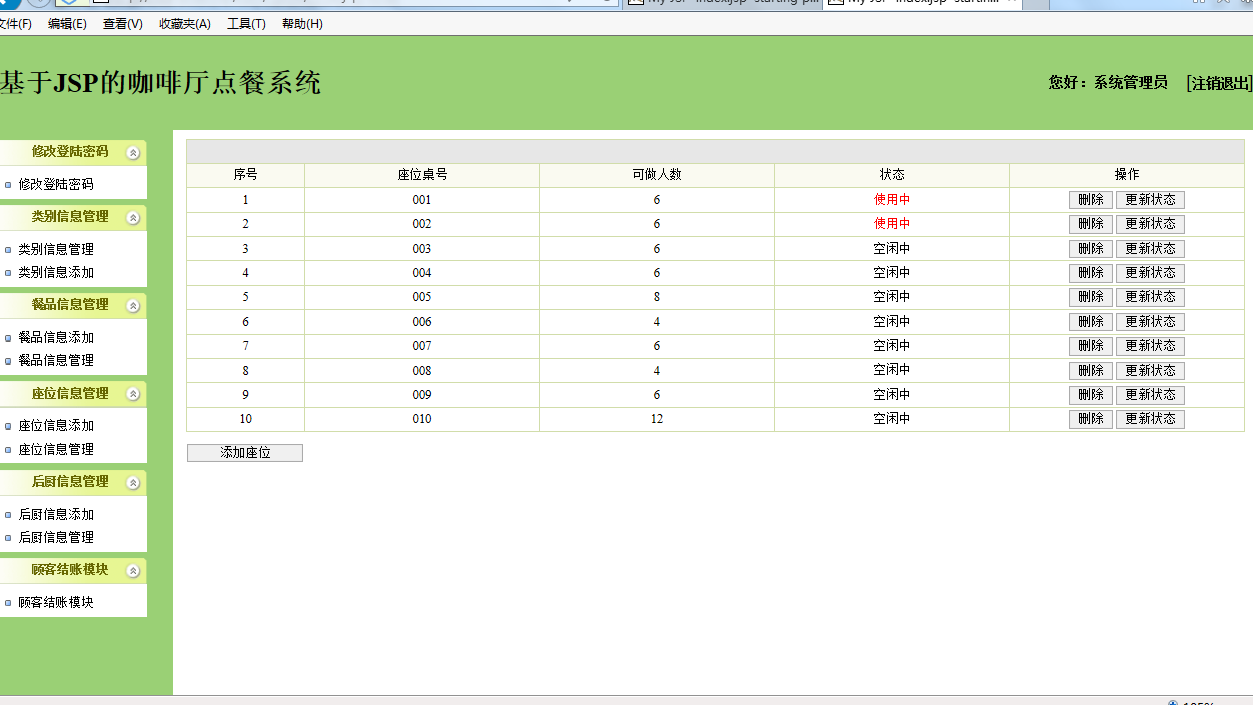Open 餐品信息管理 sidebar link
Viewport: 1253px width, 705px height.
[56, 361]
